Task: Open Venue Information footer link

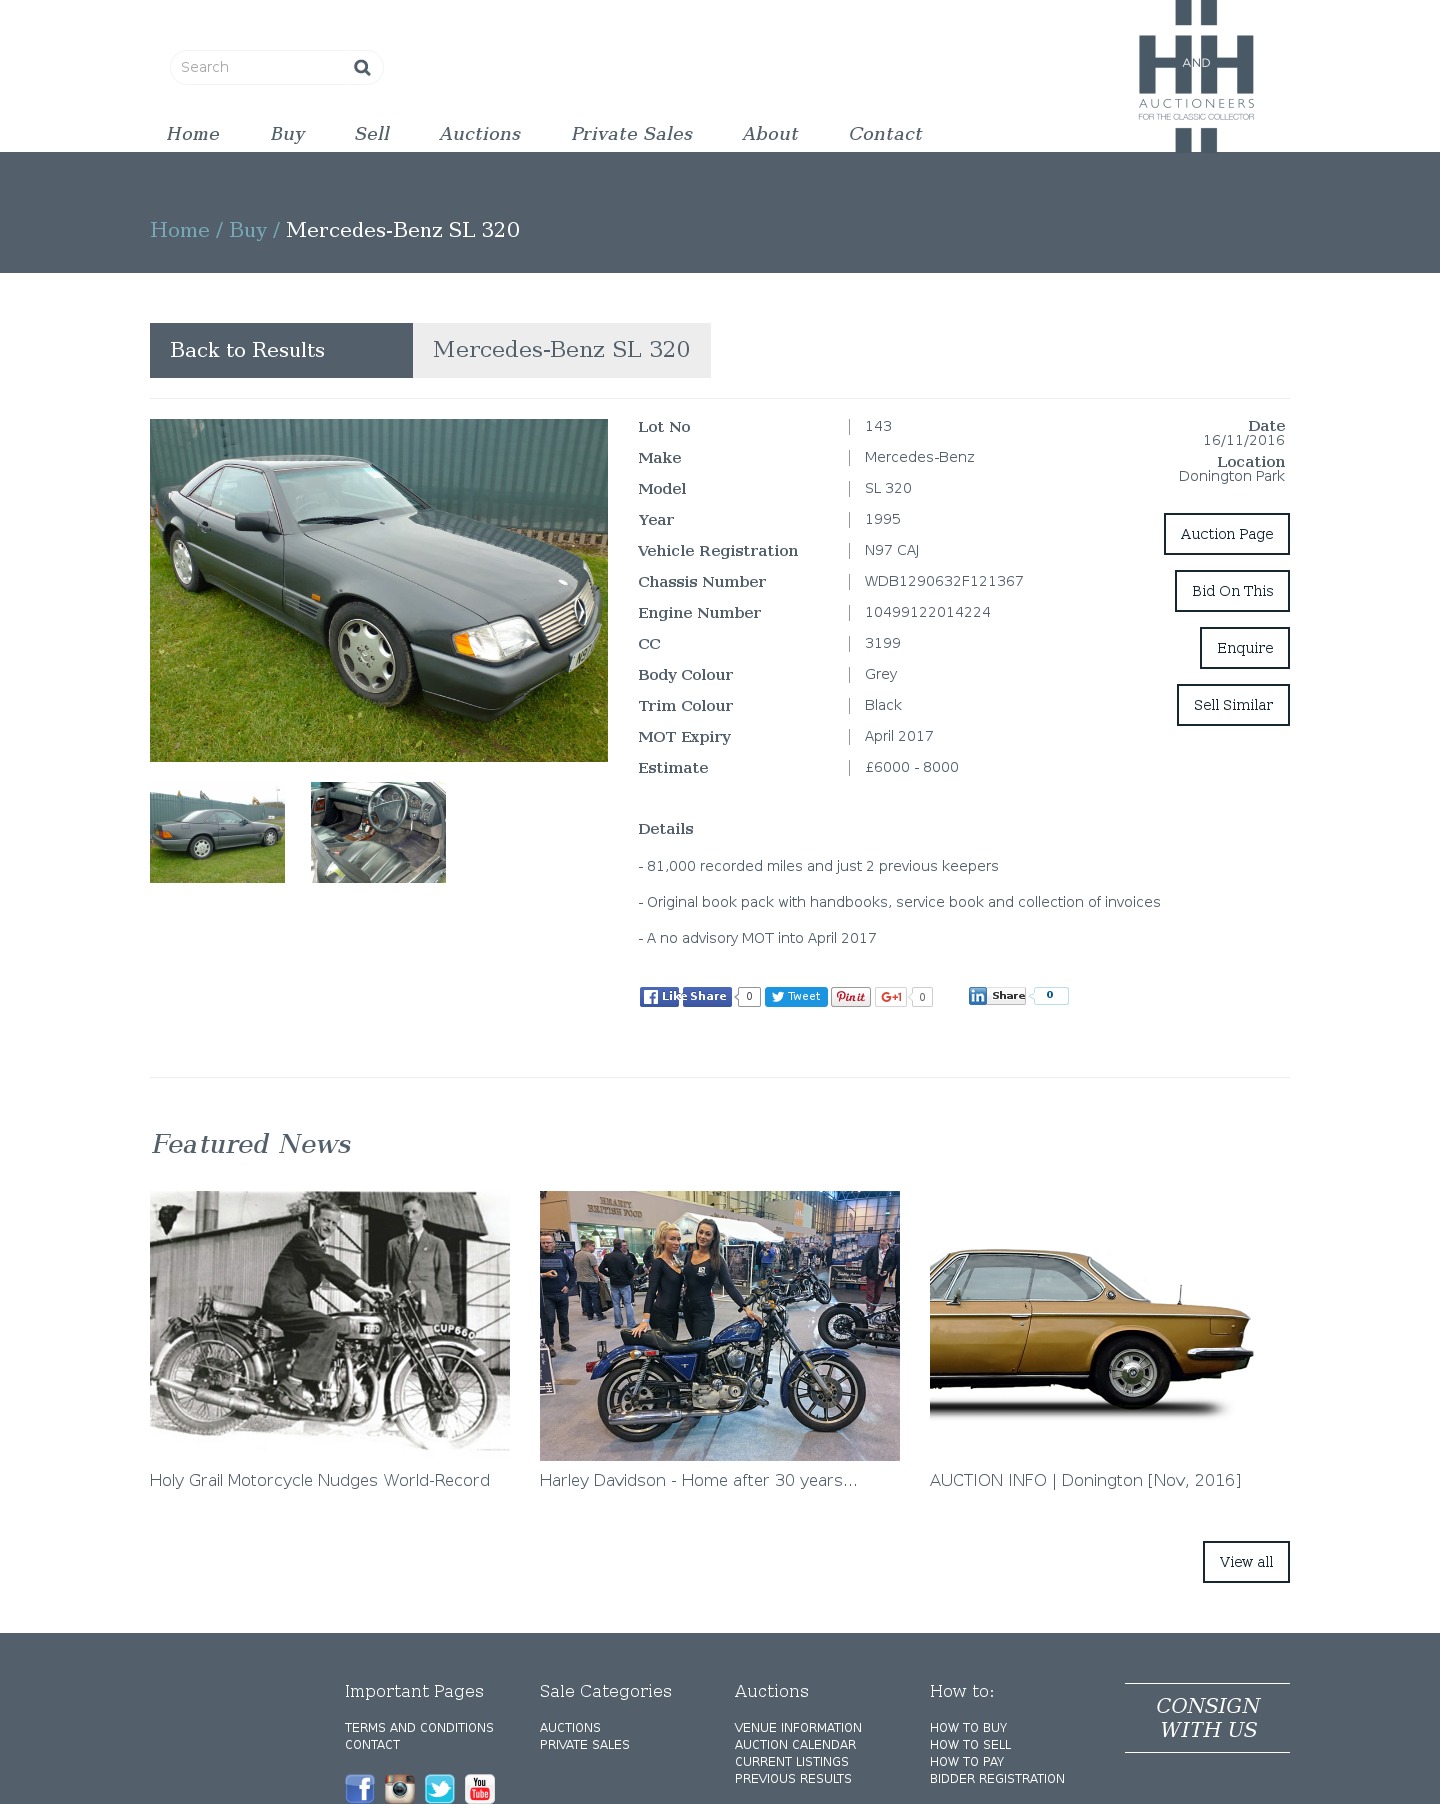Action: [798, 1728]
